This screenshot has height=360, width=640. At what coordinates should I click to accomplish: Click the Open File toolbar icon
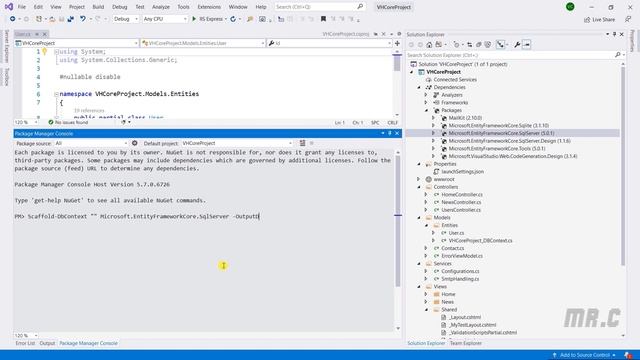pyautogui.click(x=52, y=19)
